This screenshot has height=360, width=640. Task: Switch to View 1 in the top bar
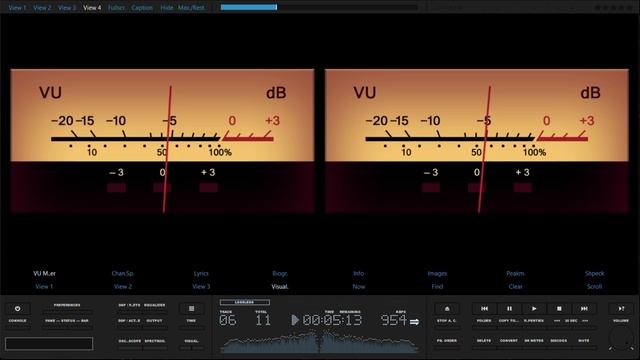click(17, 7)
